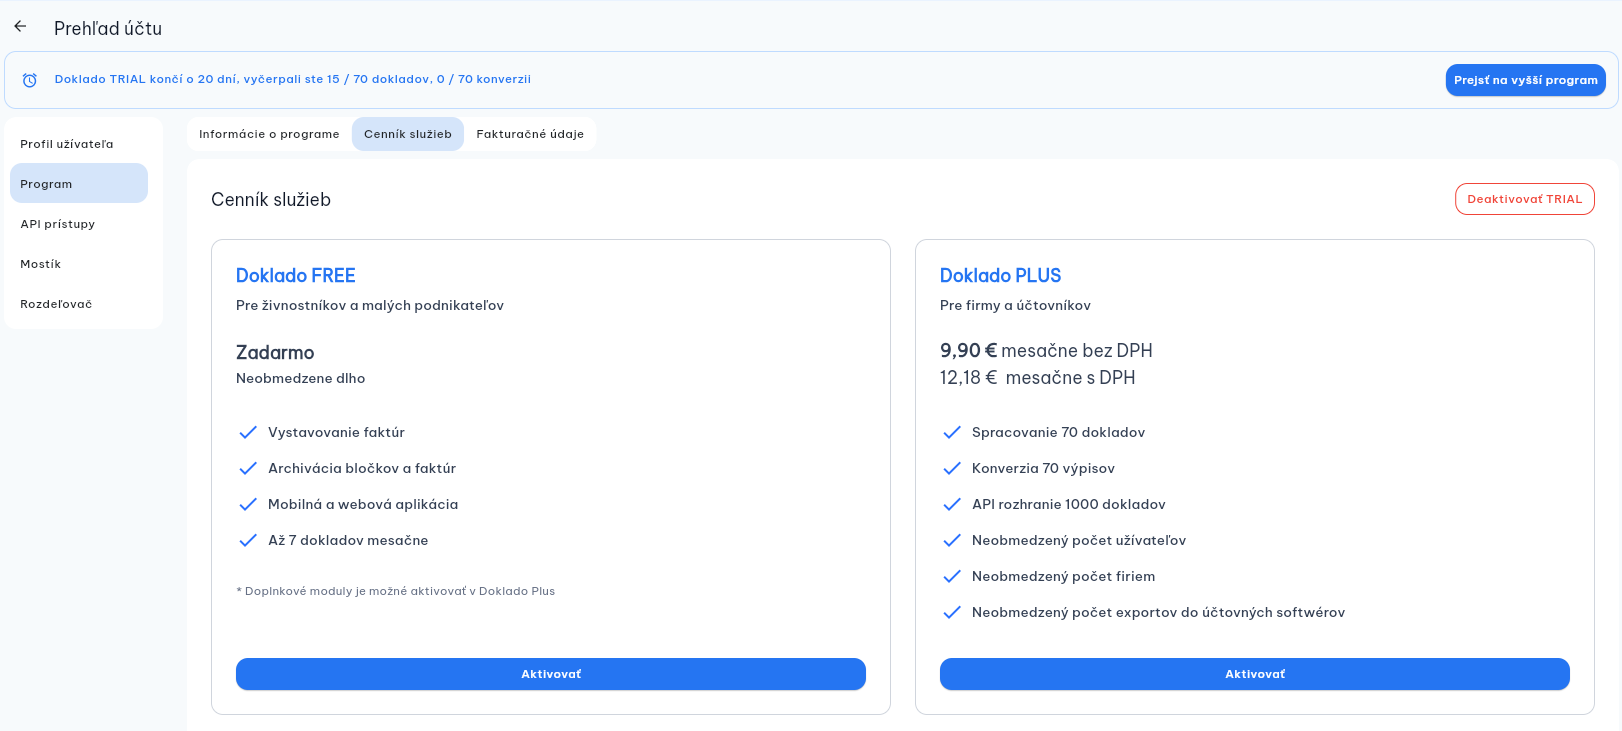Click Neobmedzený počet užívateľov feature text
The height and width of the screenshot is (731, 1622).
1079,540
